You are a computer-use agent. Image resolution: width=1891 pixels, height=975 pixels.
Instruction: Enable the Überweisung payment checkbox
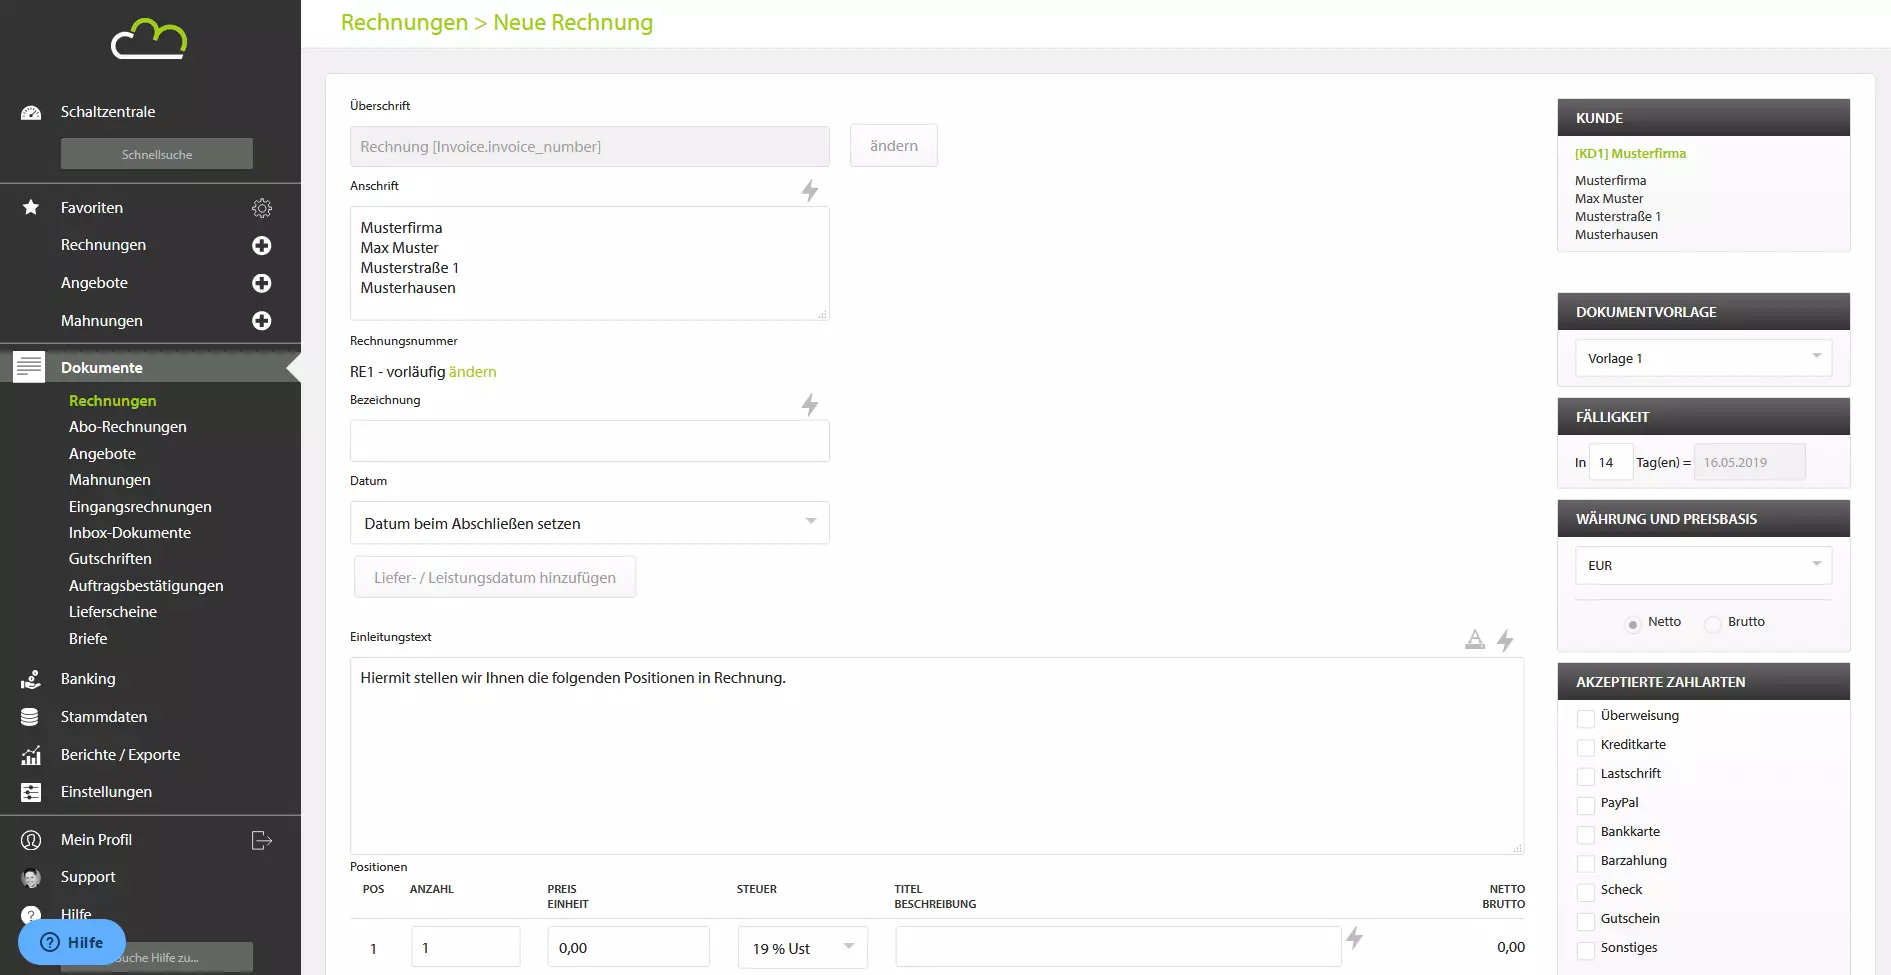tap(1585, 718)
